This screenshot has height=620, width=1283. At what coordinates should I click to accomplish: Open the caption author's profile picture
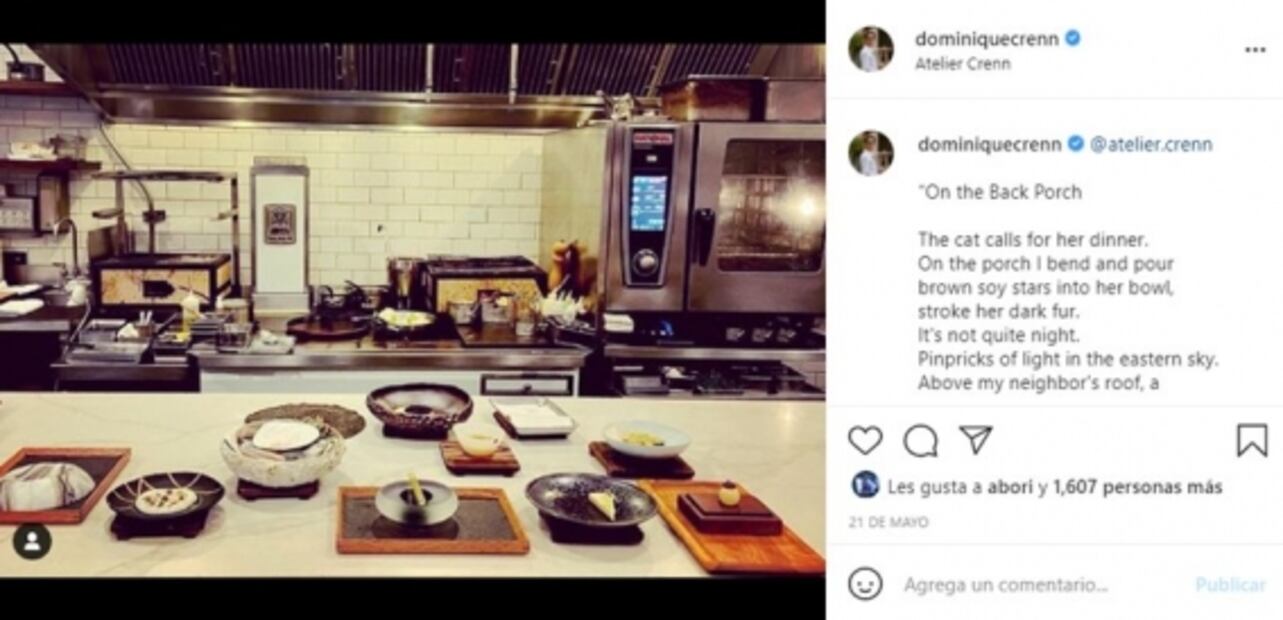click(x=871, y=153)
